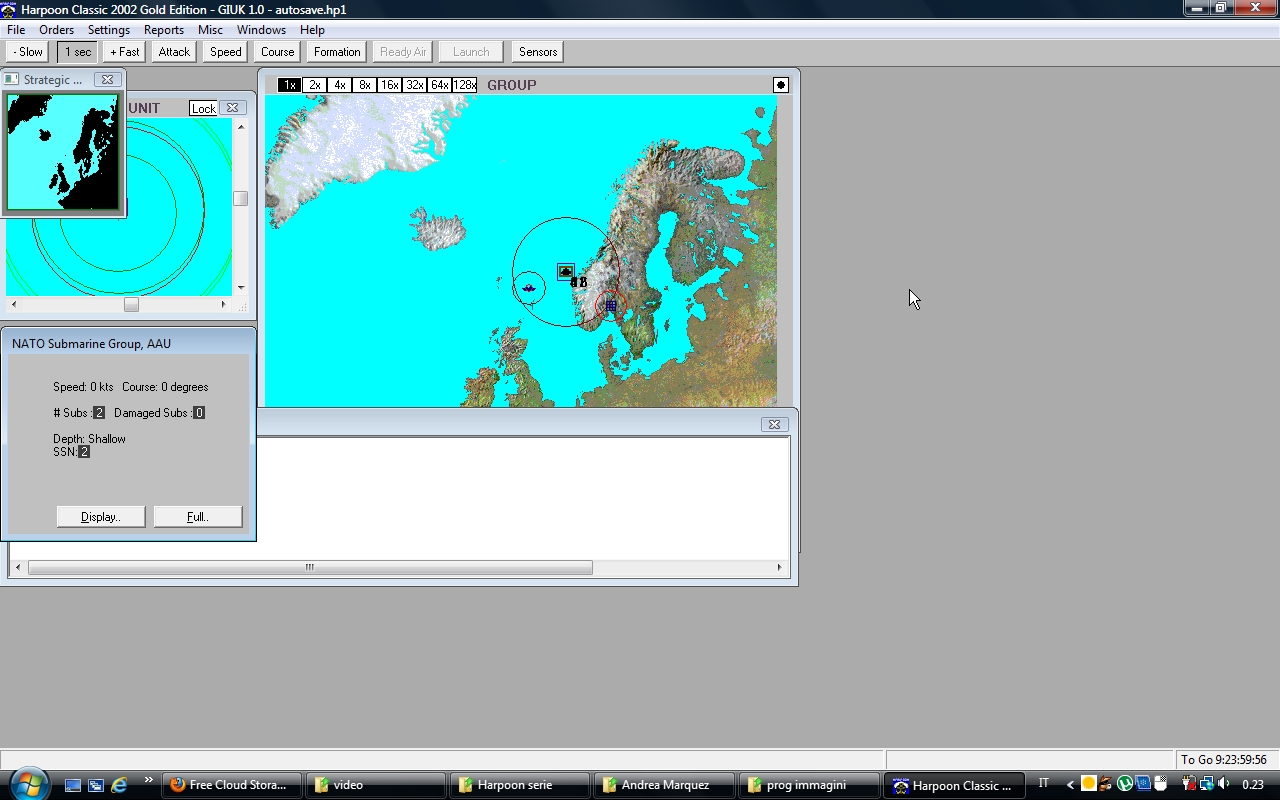Image resolution: width=1280 pixels, height=800 pixels.
Task: Click the - Slow time compression button
Action: point(27,52)
